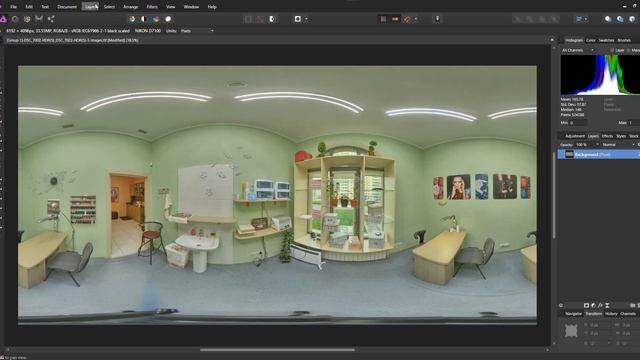
Task: Click the Background layer thumbnail
Action: tap(569, 154)
